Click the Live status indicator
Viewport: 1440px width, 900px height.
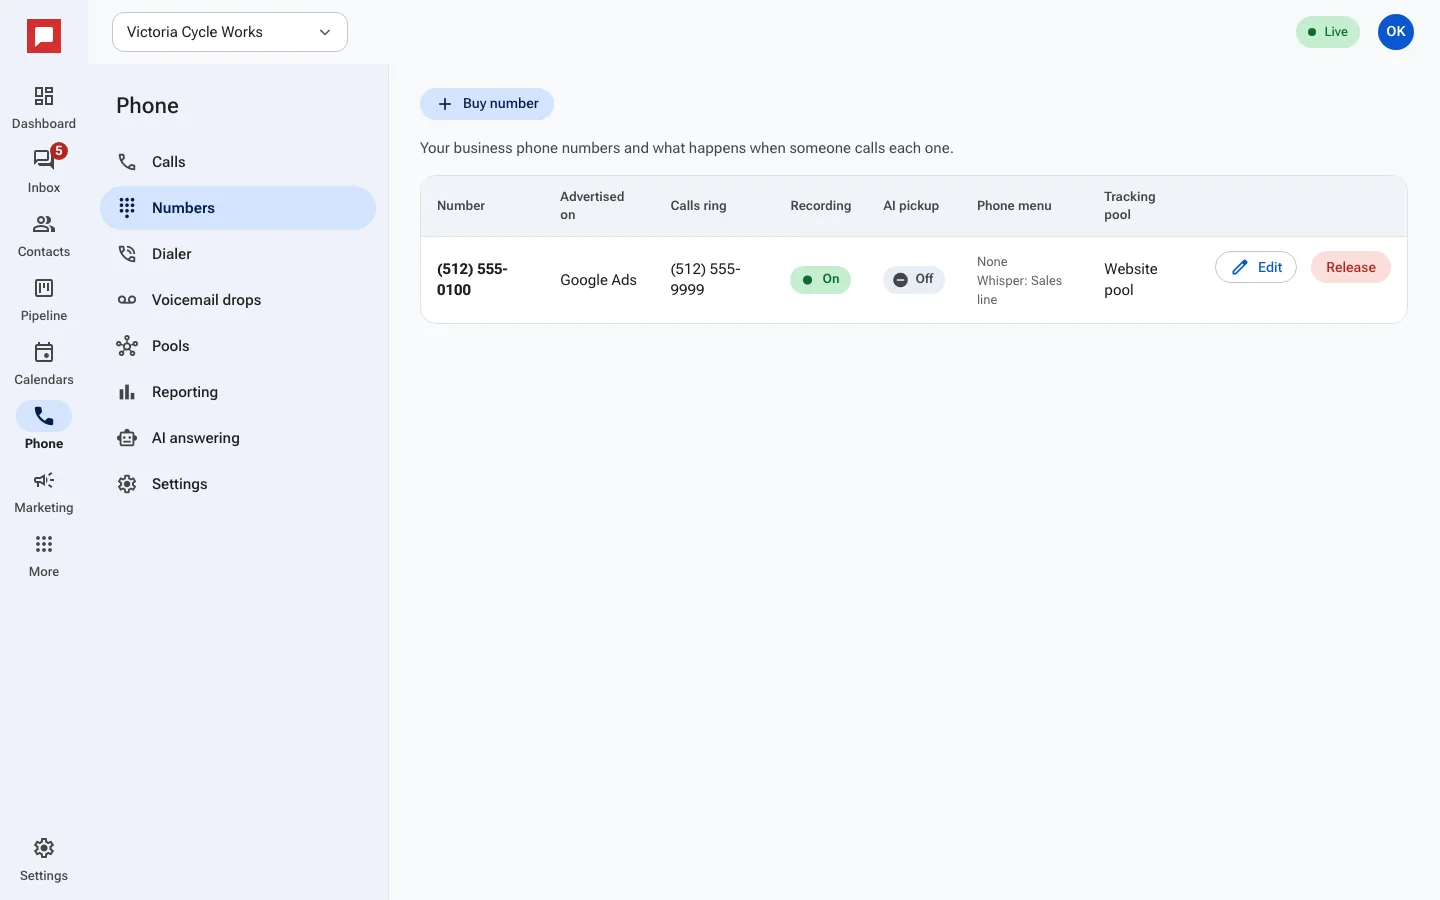[1327, 32]
